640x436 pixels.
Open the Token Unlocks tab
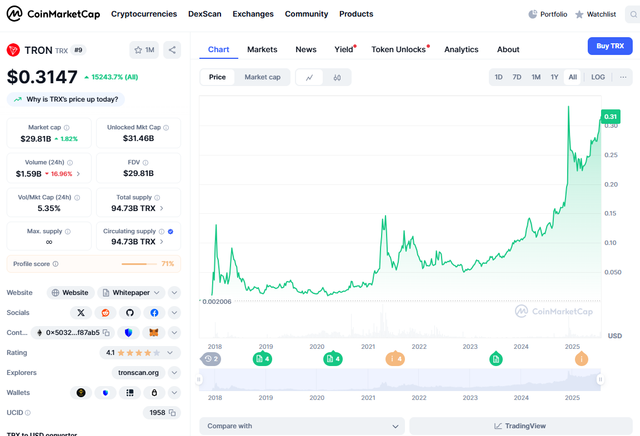click(399, 49)
